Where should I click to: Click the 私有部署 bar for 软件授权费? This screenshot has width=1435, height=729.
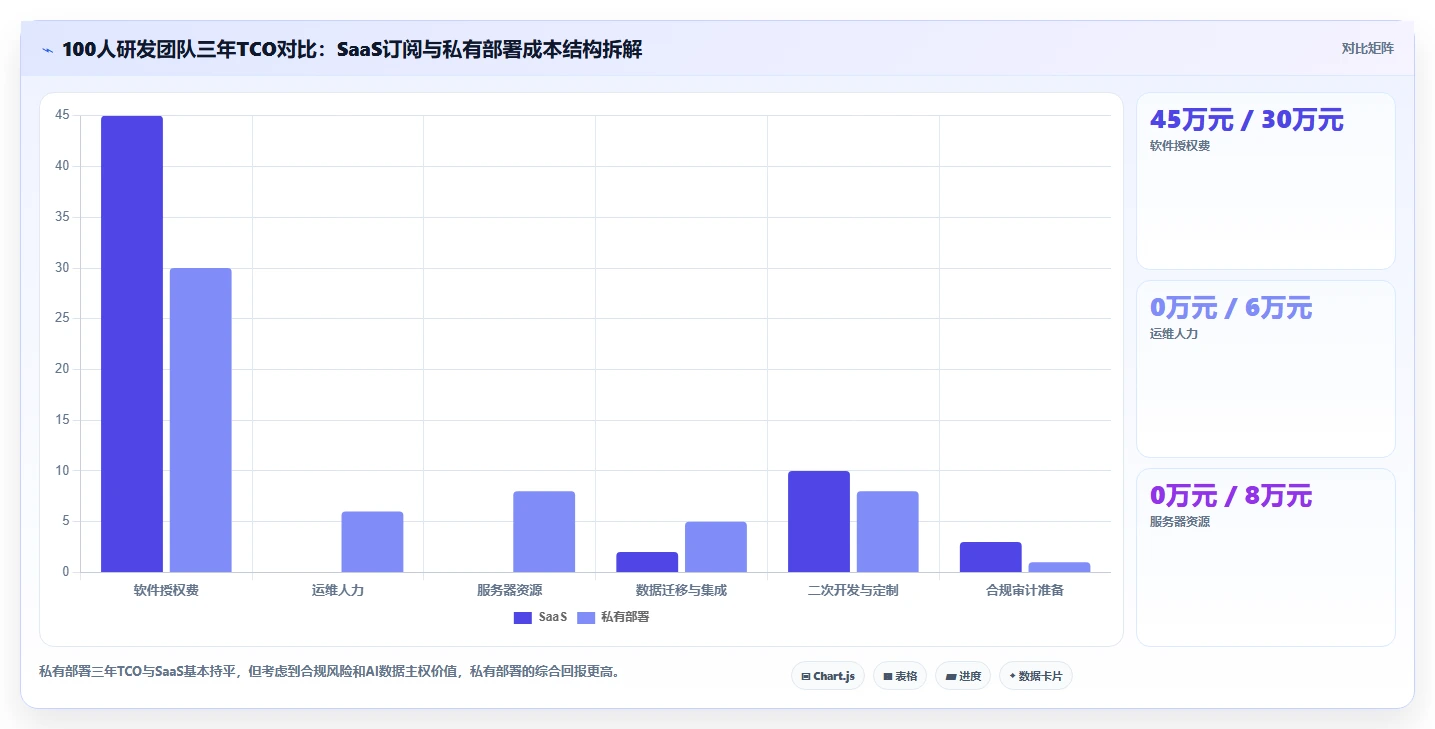point(201,420)
